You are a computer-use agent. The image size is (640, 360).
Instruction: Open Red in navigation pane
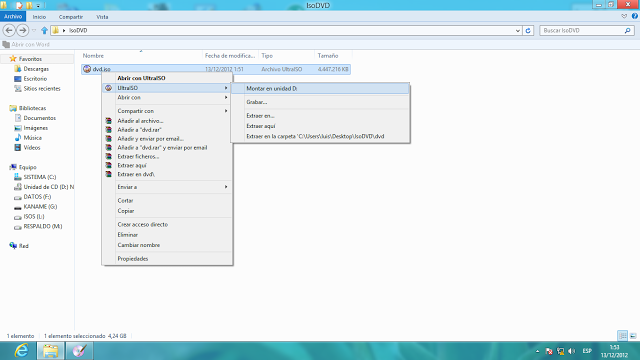(23, 246)
